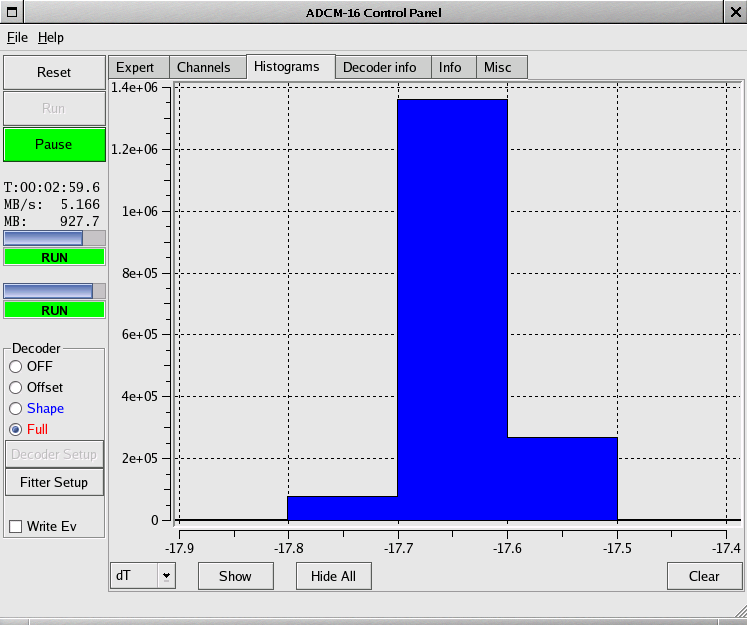
Task: Open the File menu
Action: 17,38
